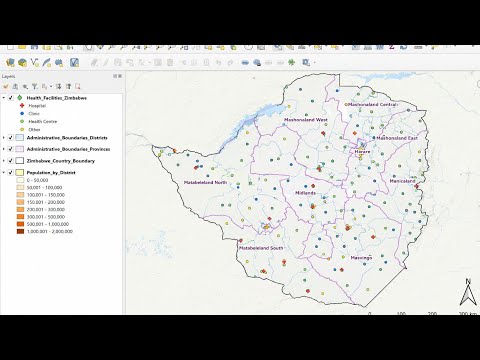Collapse the Population_by_District layer tree
The height and width of the screenshot is (360, 480).
point(4,173)
